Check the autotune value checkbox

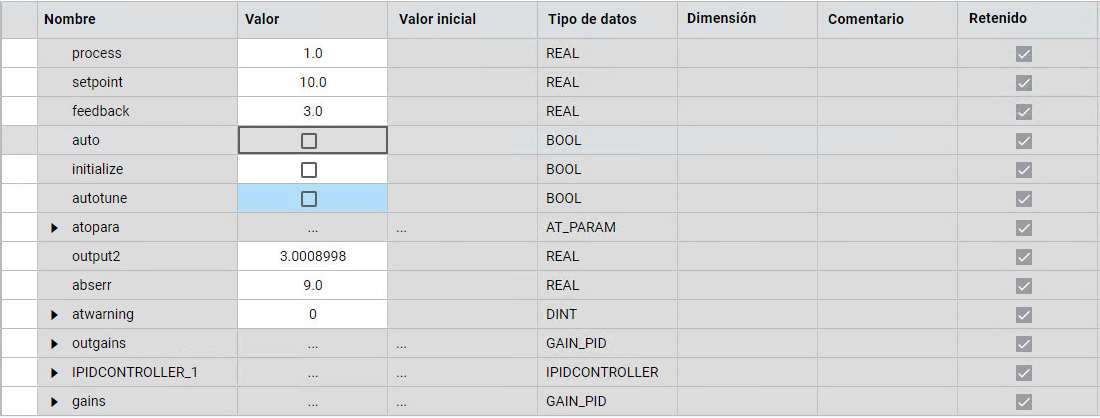(x=309, y=199)
